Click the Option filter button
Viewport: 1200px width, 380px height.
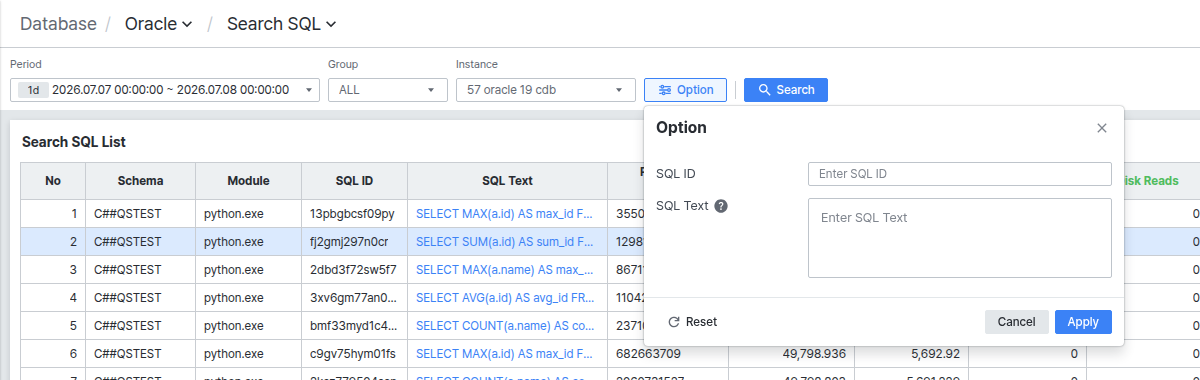[x=686, y=90]
